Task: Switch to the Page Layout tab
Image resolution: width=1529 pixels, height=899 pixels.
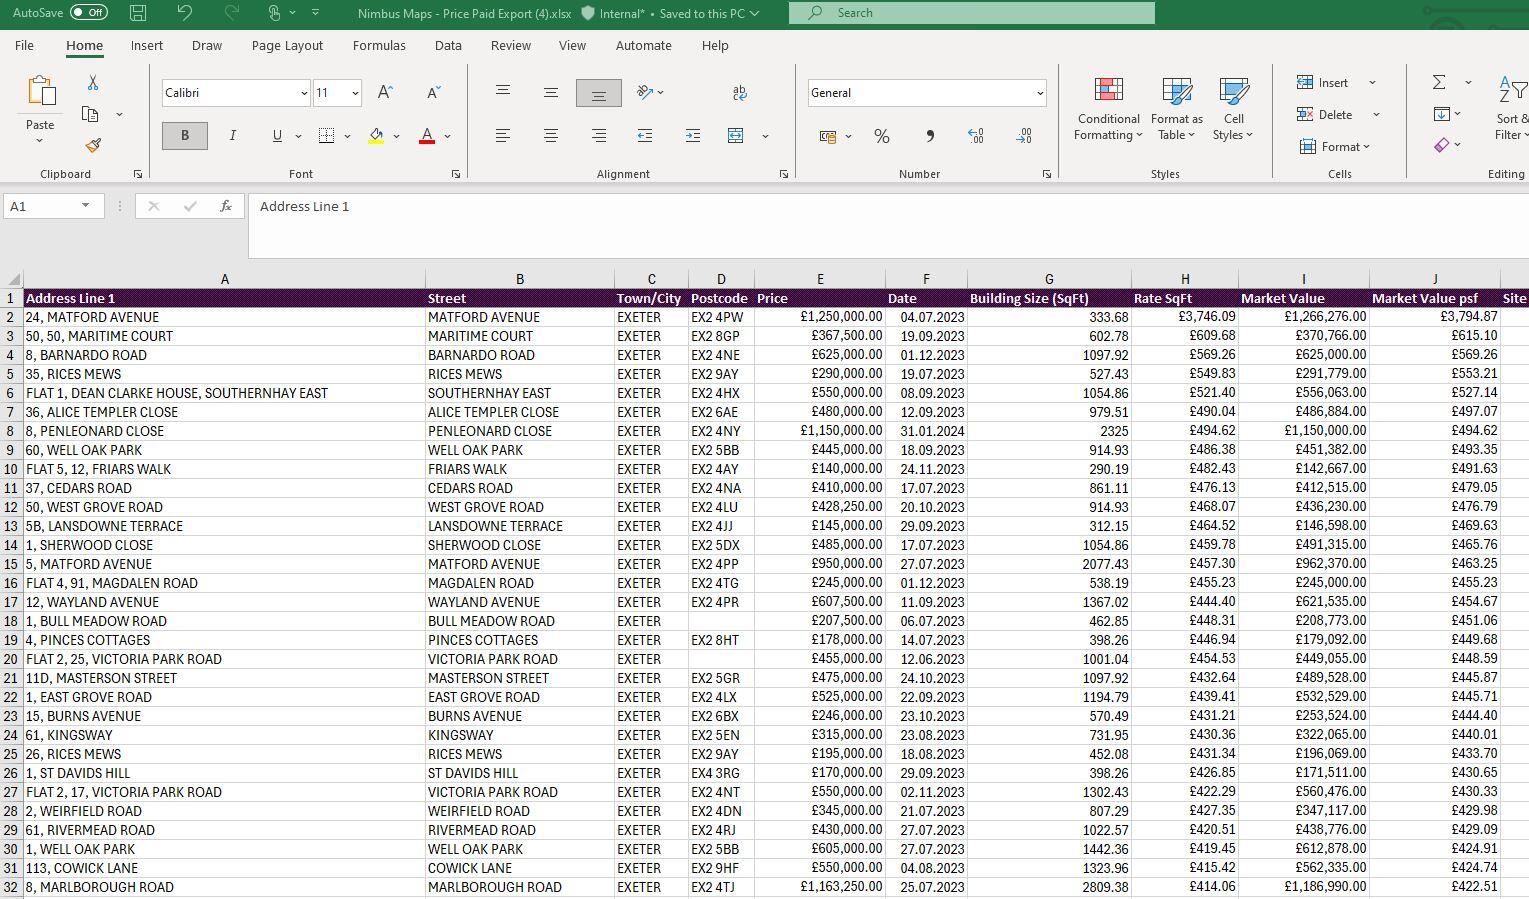Action: 287,46
